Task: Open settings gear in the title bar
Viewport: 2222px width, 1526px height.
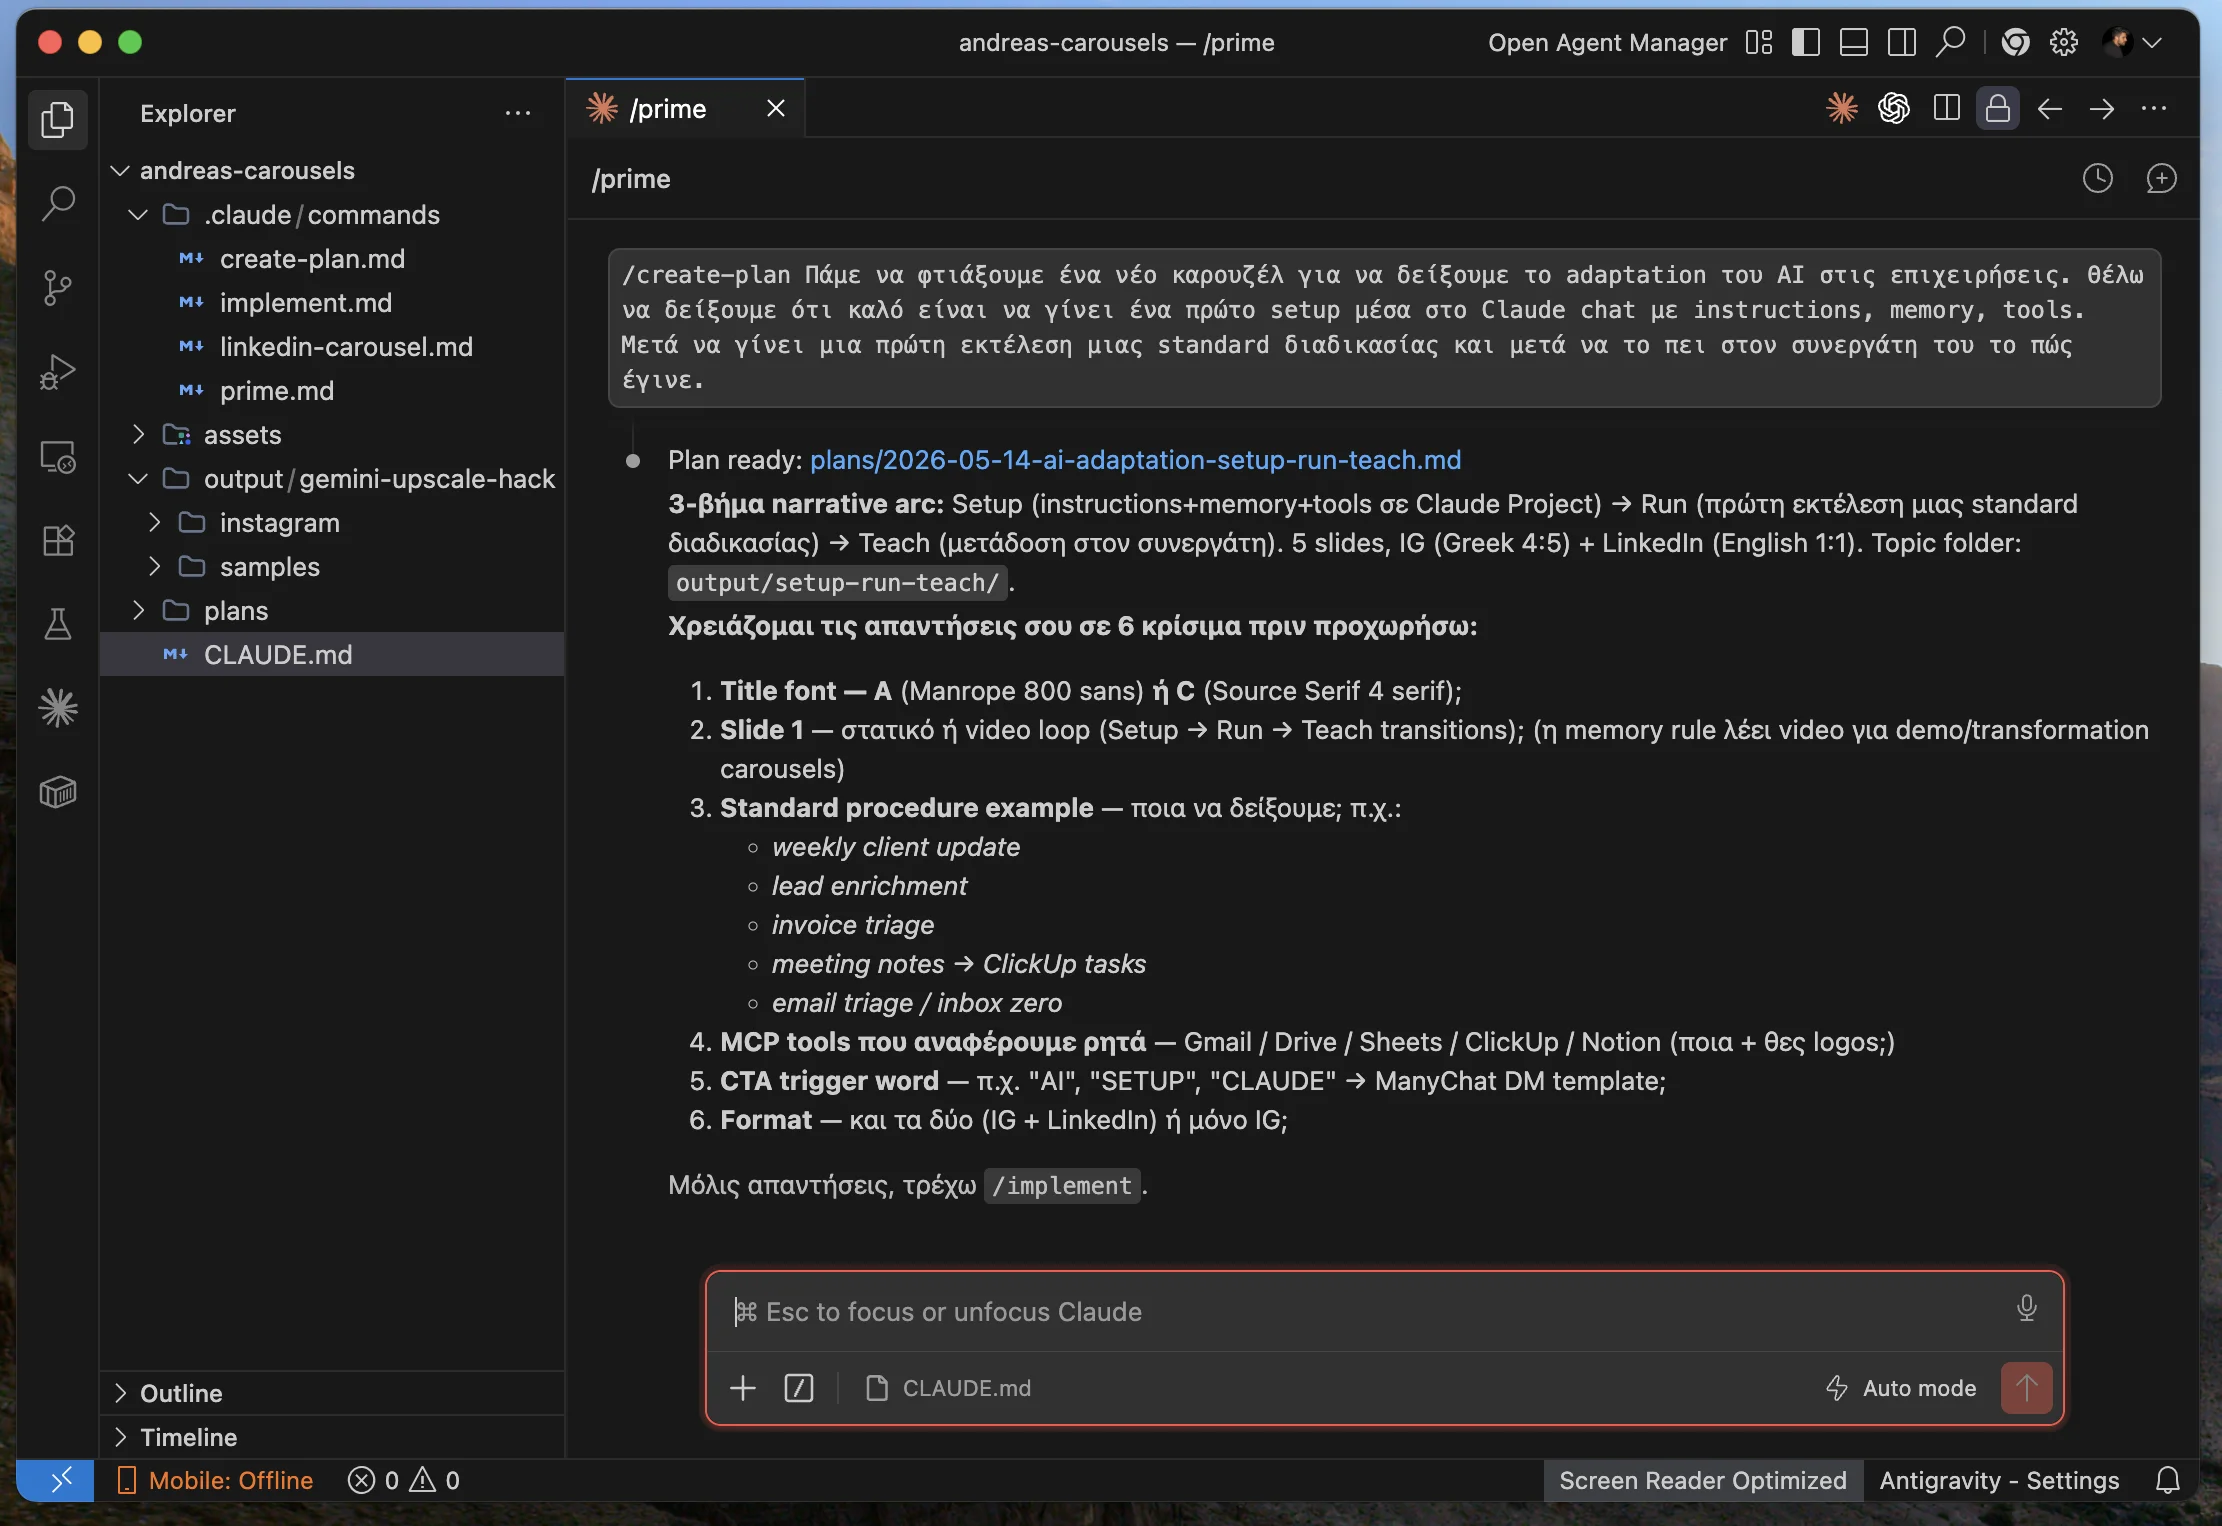Action: [x=2064, y=42]
